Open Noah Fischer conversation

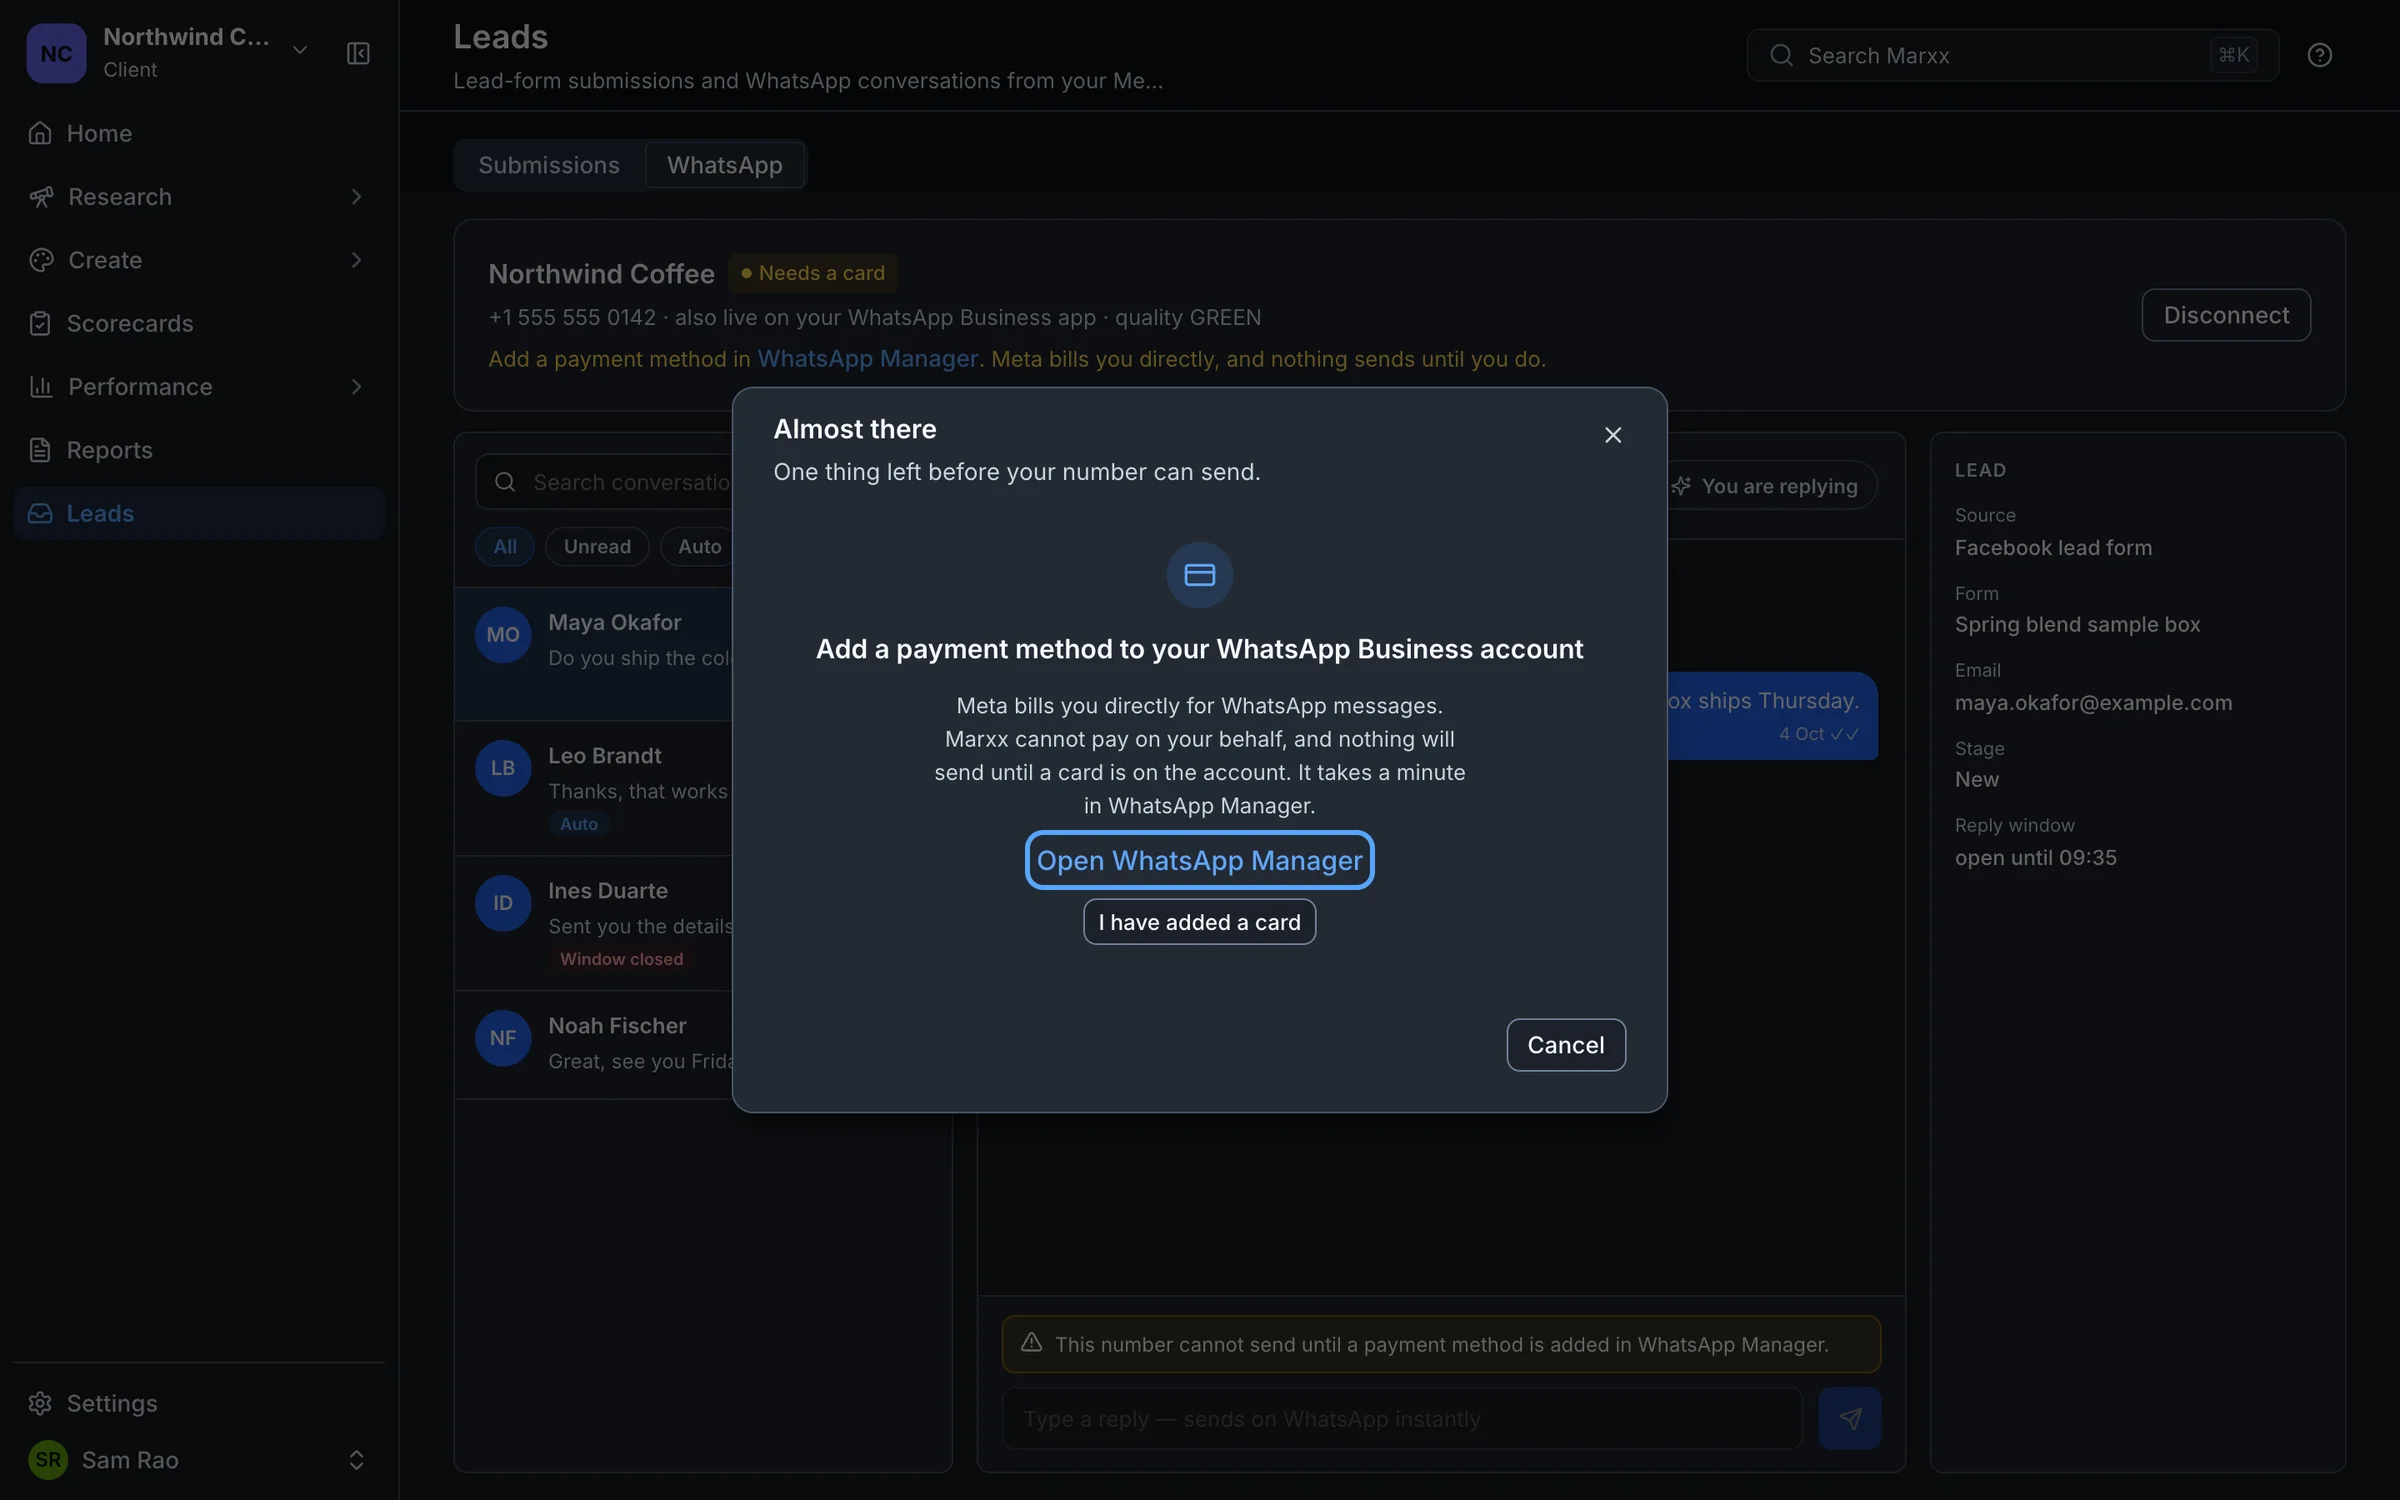(x=594, y=1045)
